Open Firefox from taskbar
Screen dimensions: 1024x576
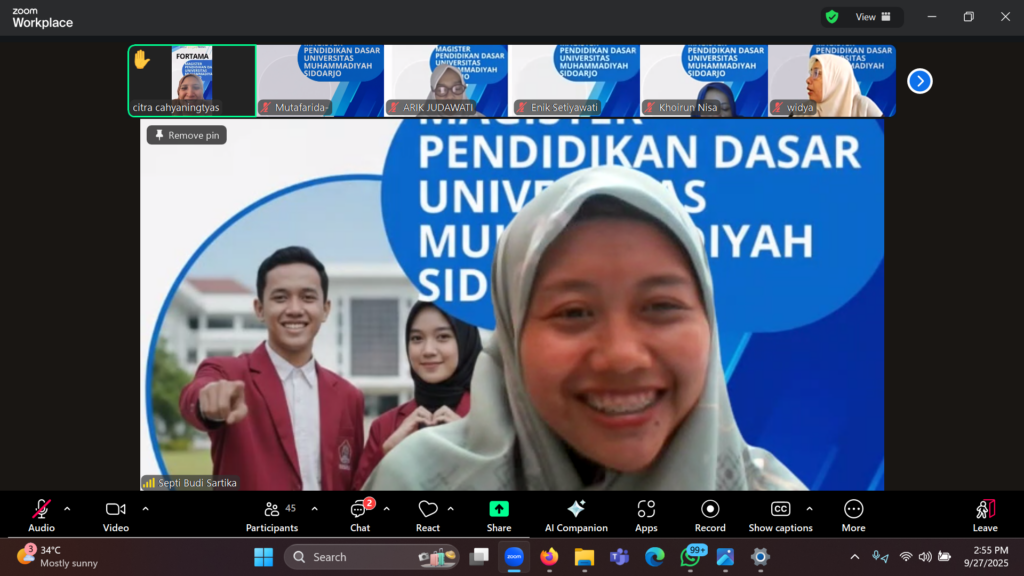[549, 557]
